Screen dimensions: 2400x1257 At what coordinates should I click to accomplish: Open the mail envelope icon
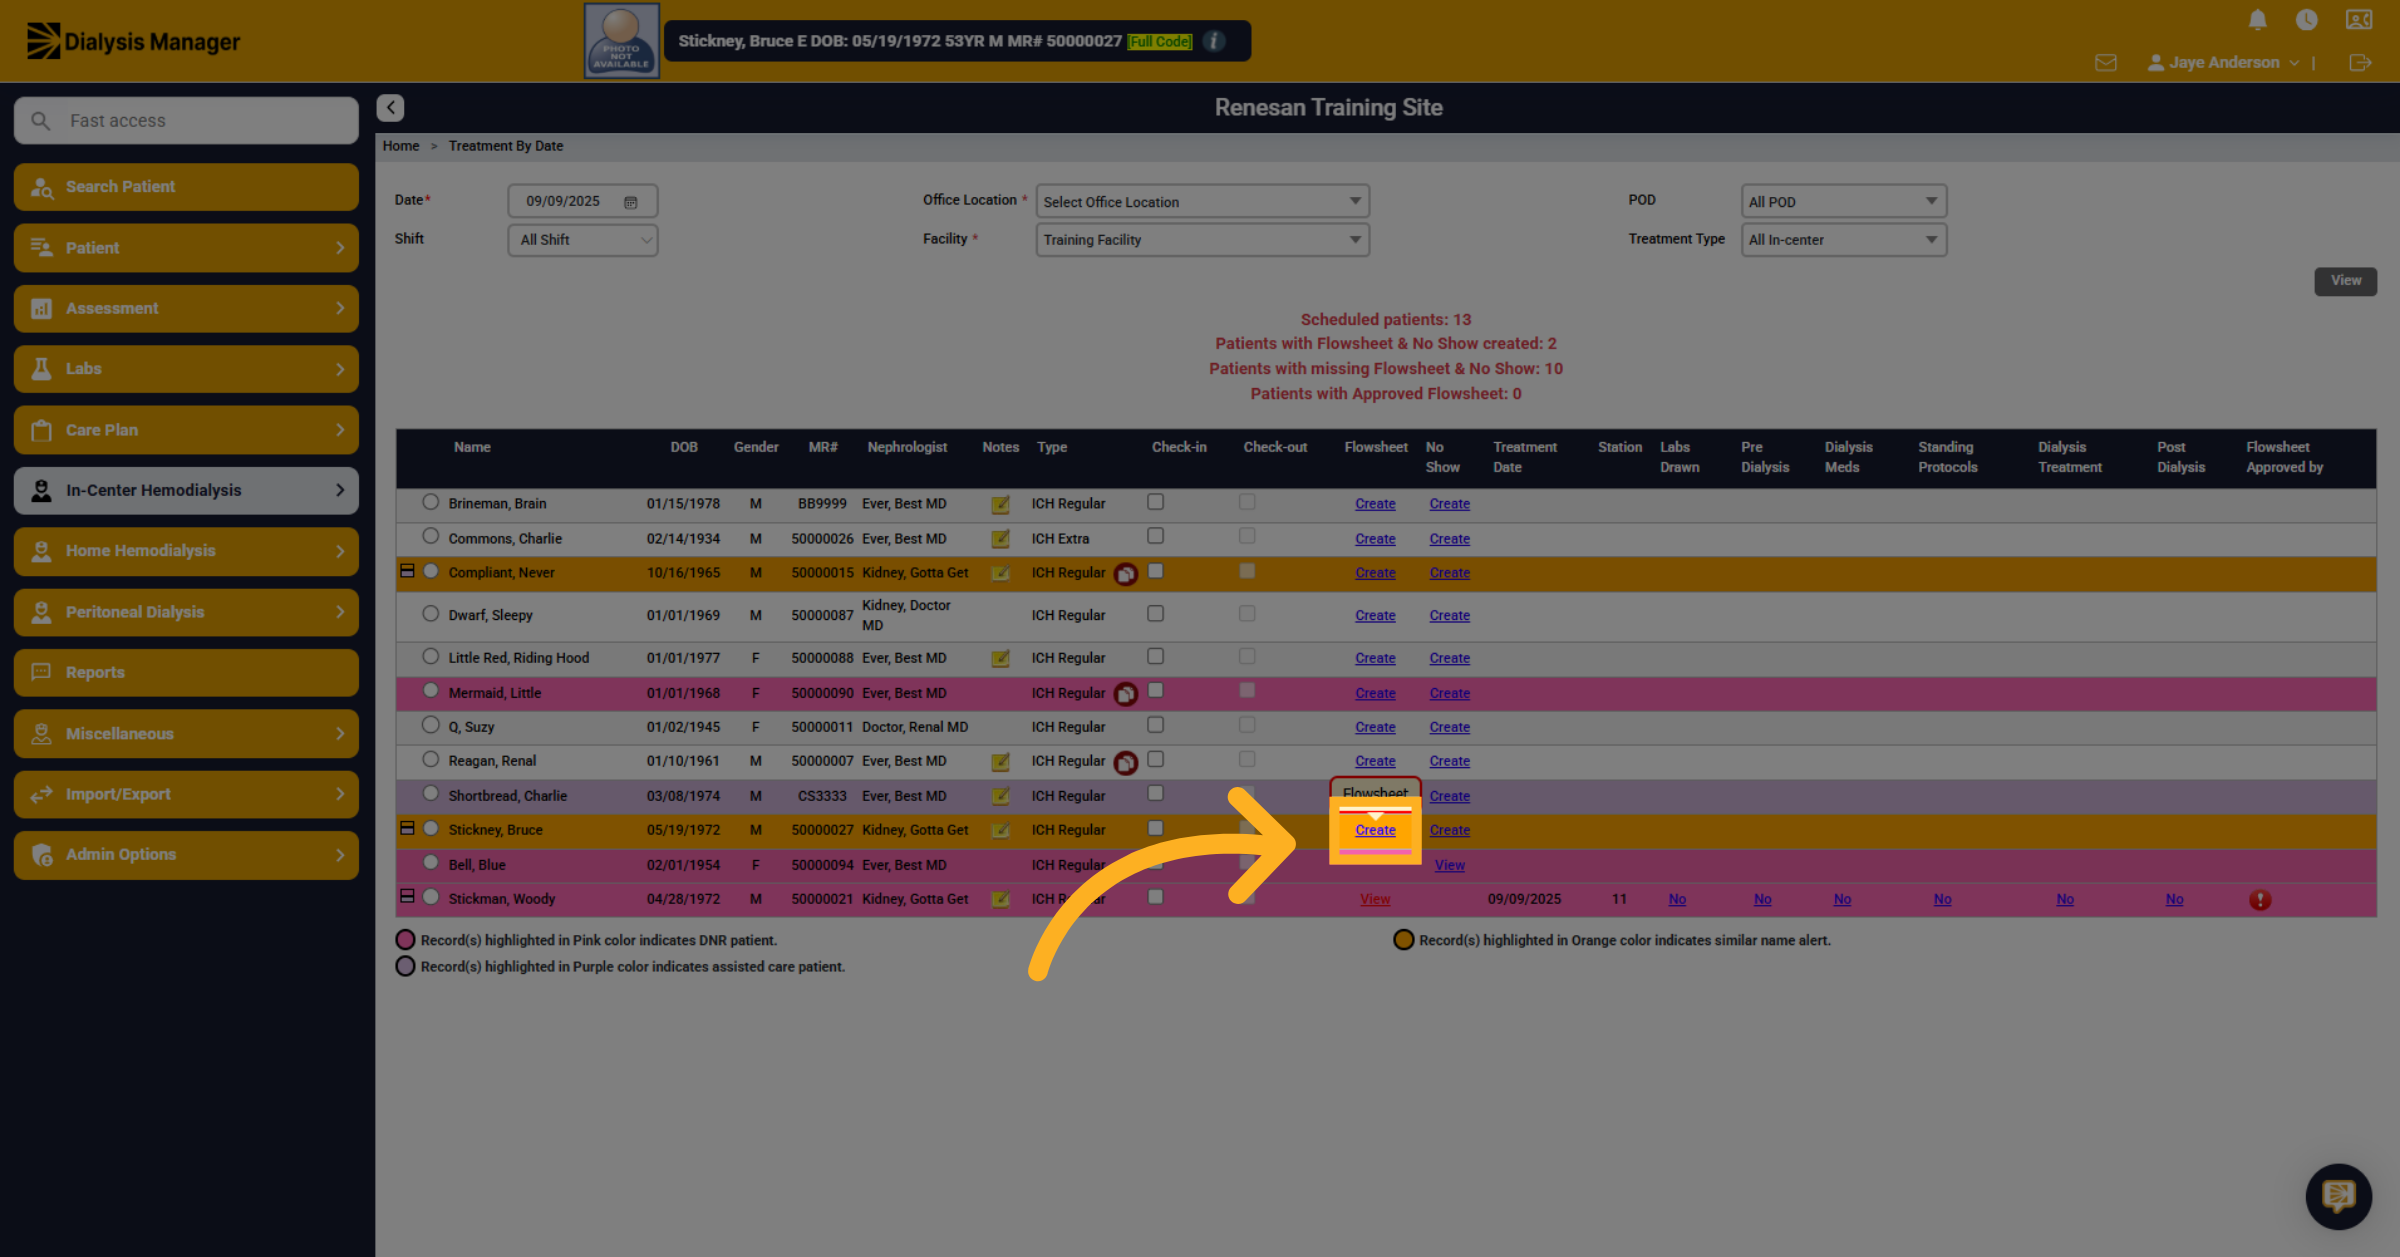click(x=2106, y=63)
